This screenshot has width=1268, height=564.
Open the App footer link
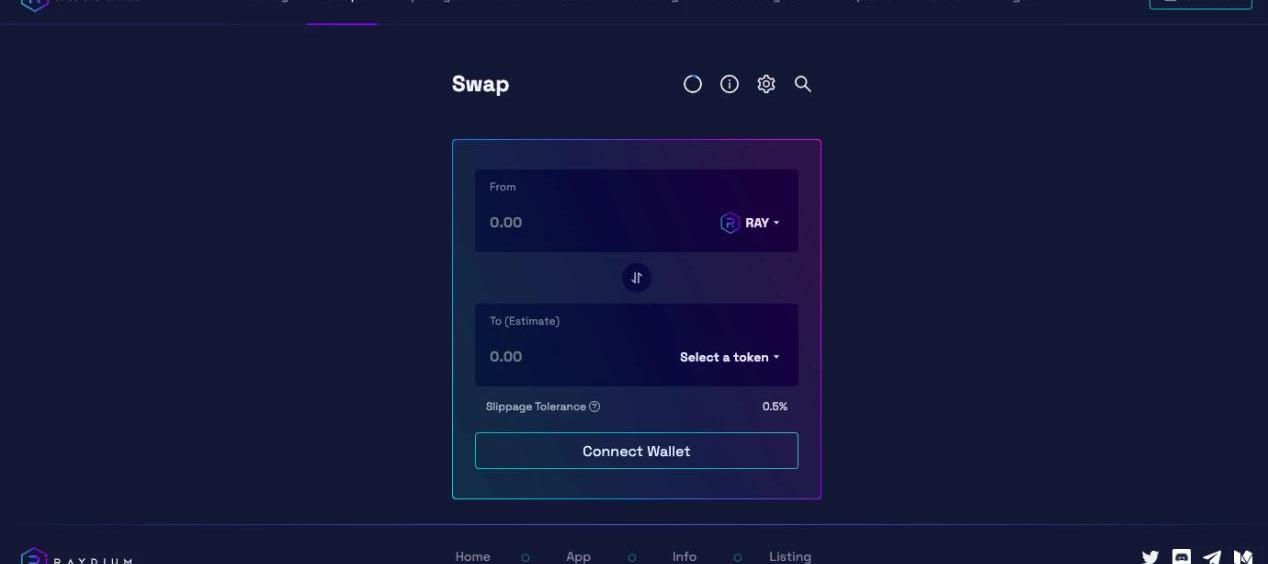click(578, 556)
